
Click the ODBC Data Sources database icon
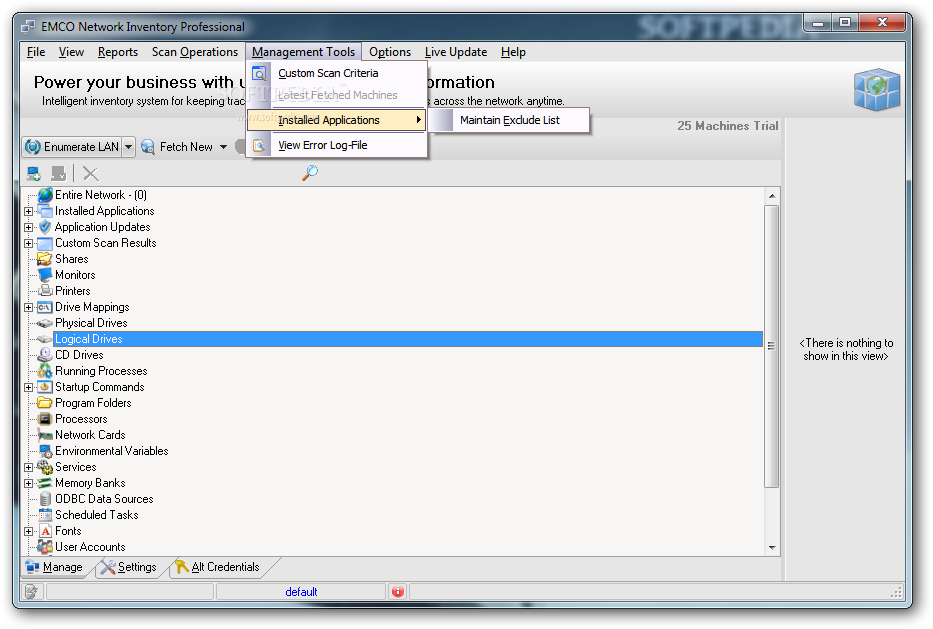[x=45, y=499]
